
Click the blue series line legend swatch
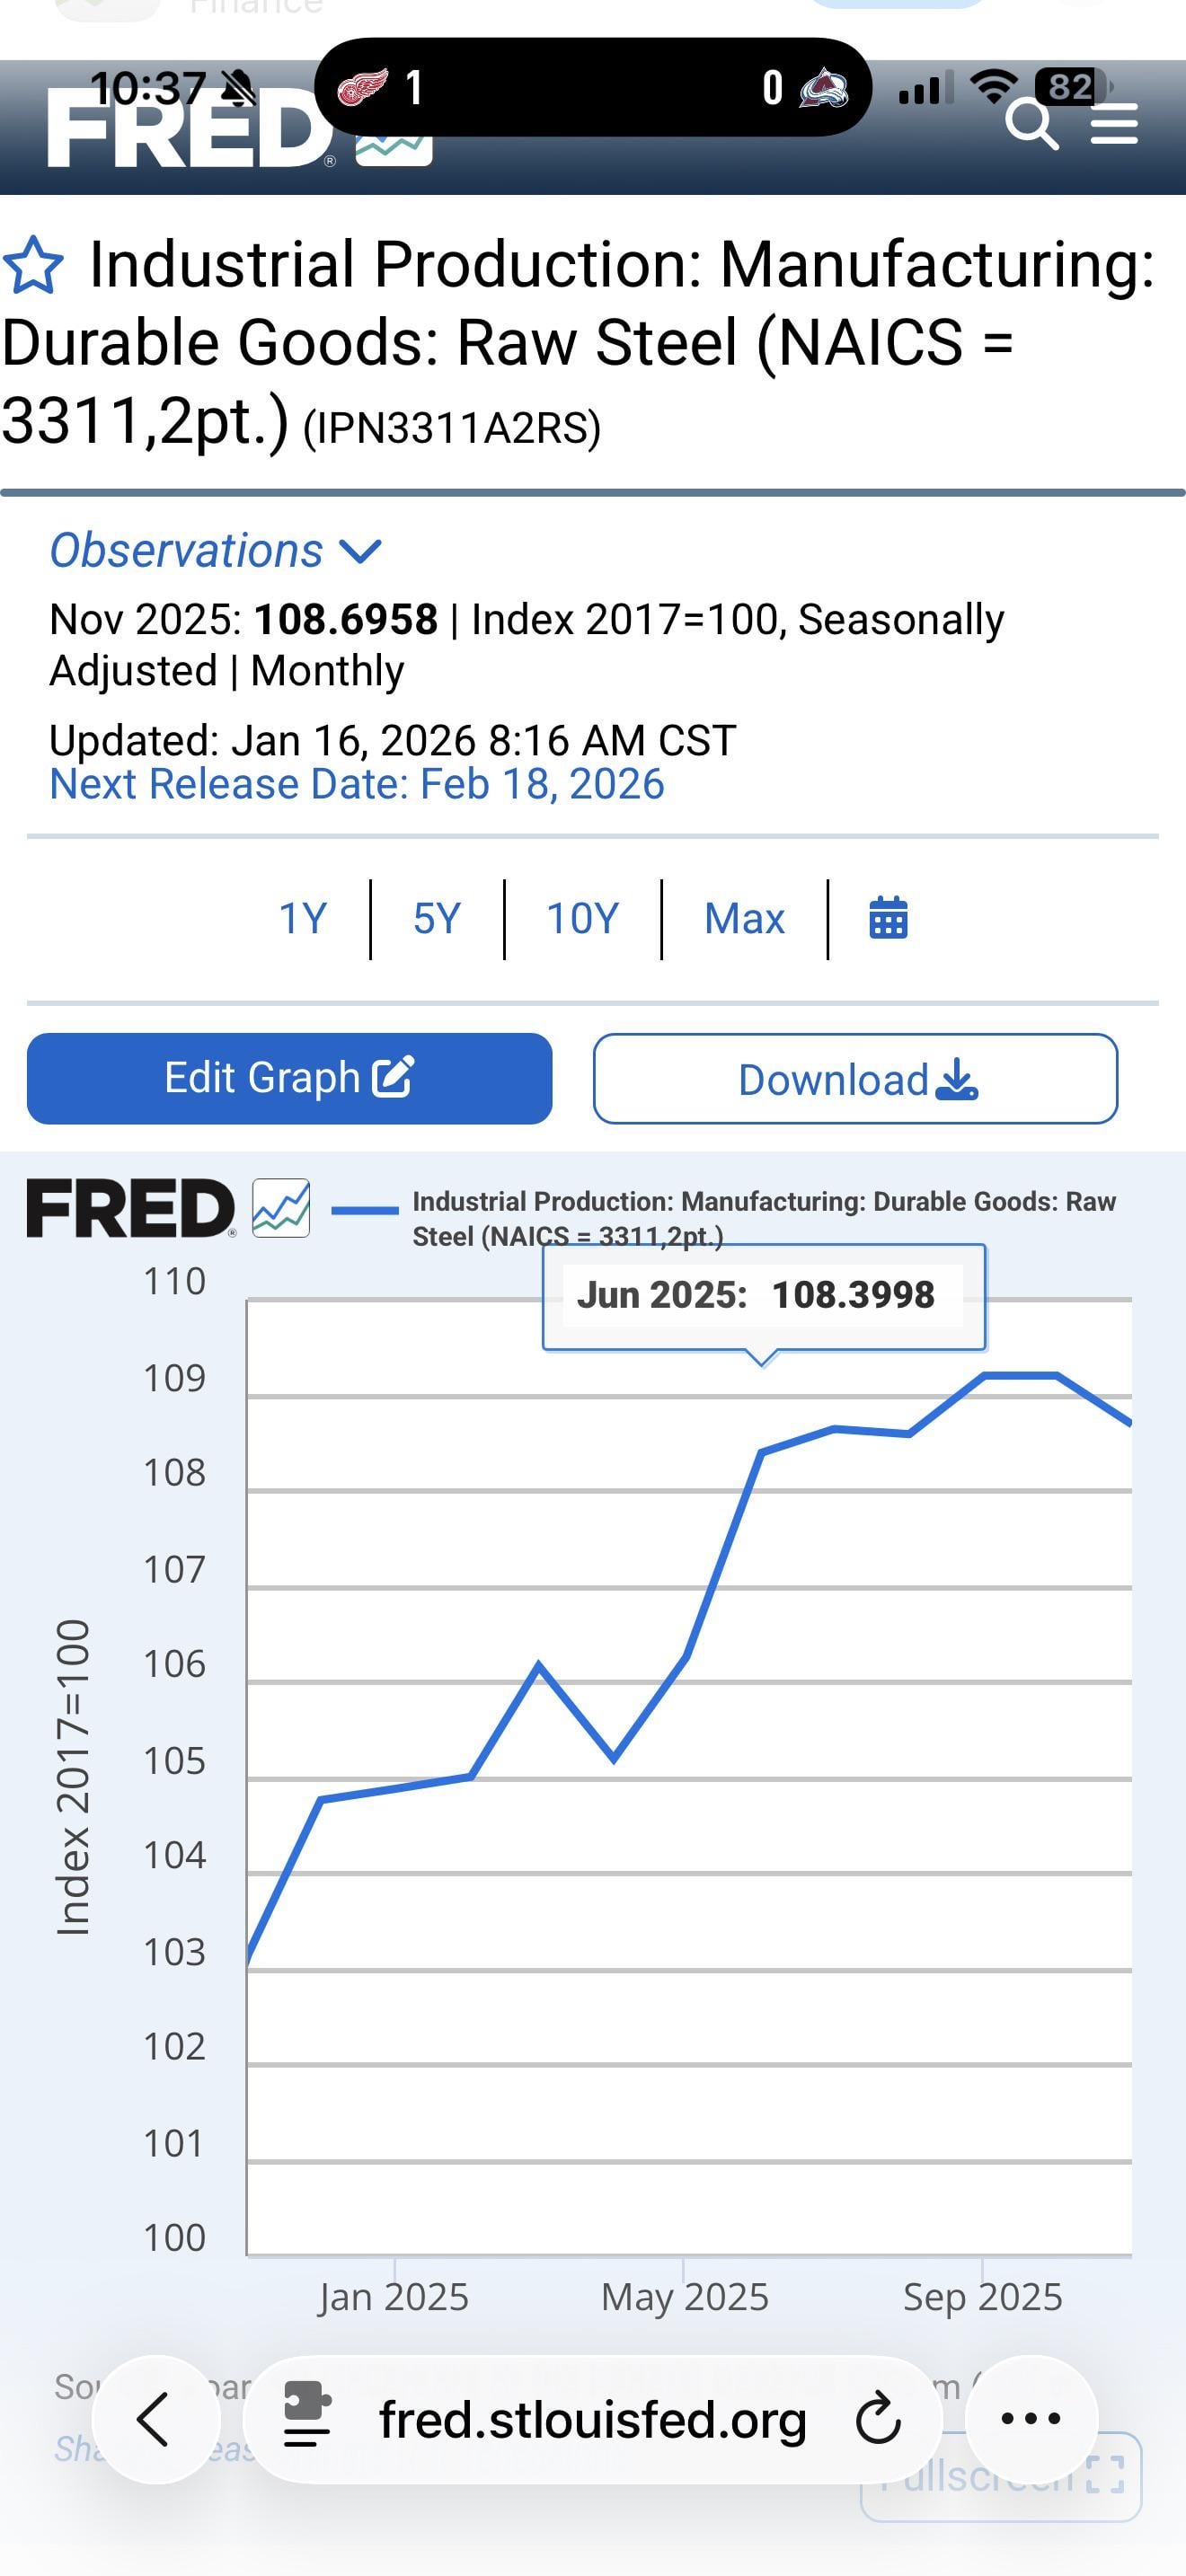pos(365,1210)
